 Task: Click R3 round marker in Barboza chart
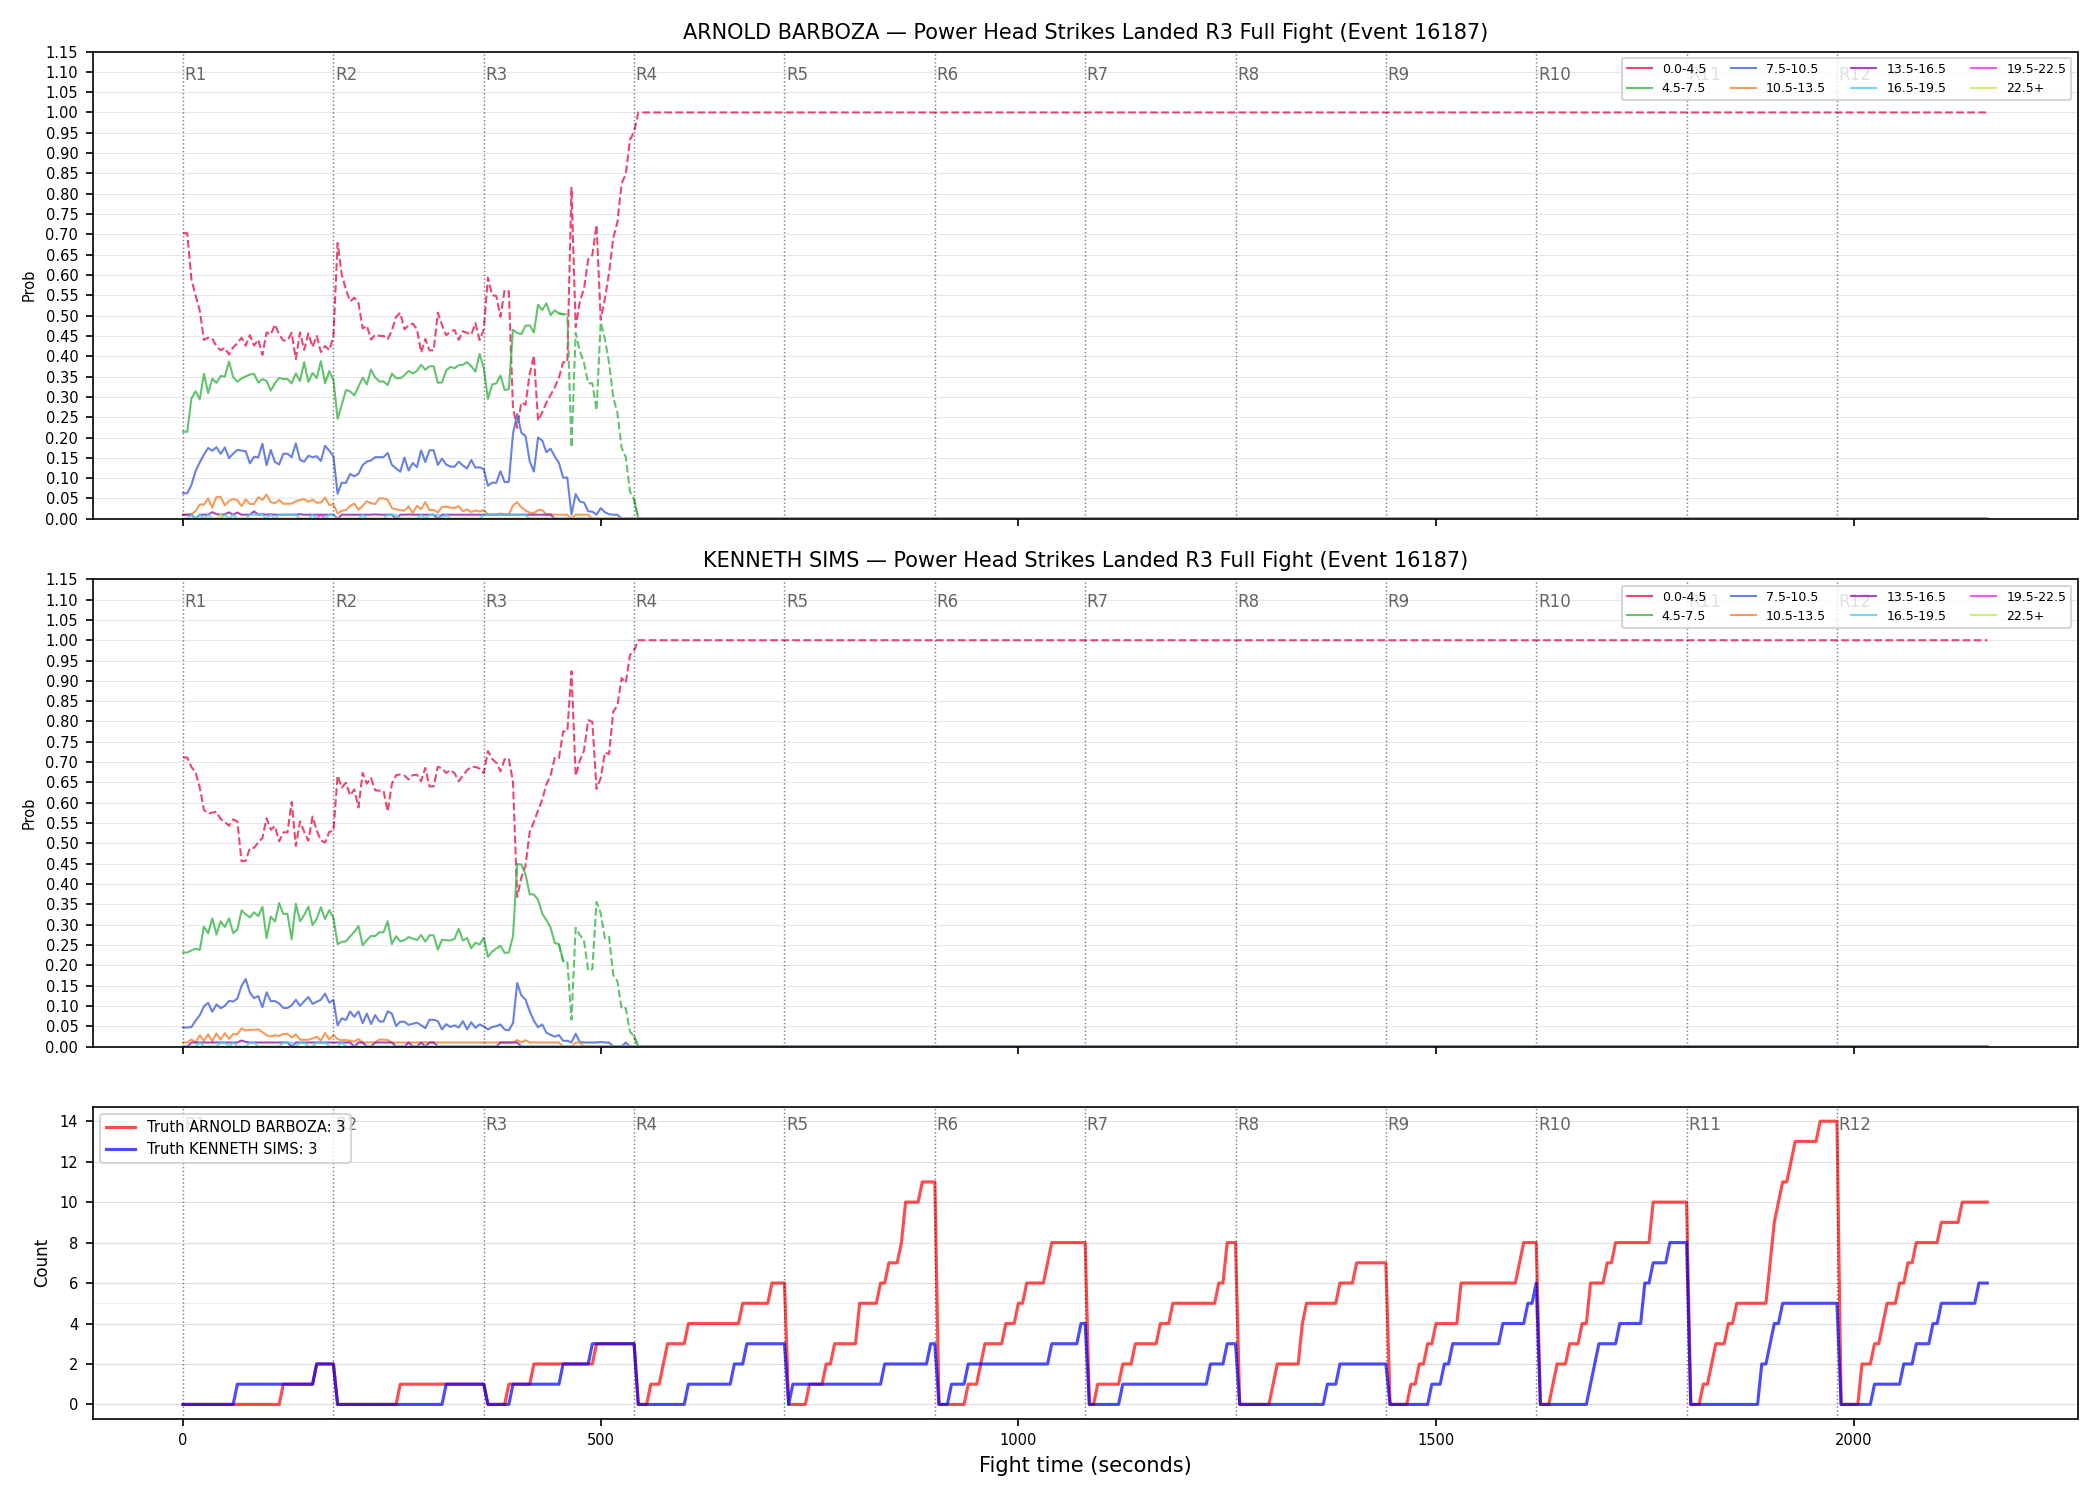[x=496, y=74]
